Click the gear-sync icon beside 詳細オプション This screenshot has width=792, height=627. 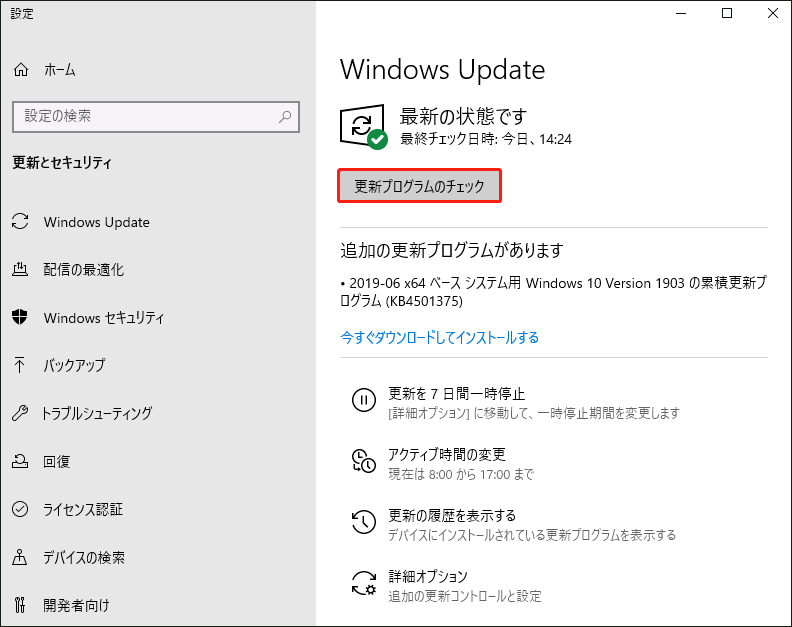[x=364, y=583]
